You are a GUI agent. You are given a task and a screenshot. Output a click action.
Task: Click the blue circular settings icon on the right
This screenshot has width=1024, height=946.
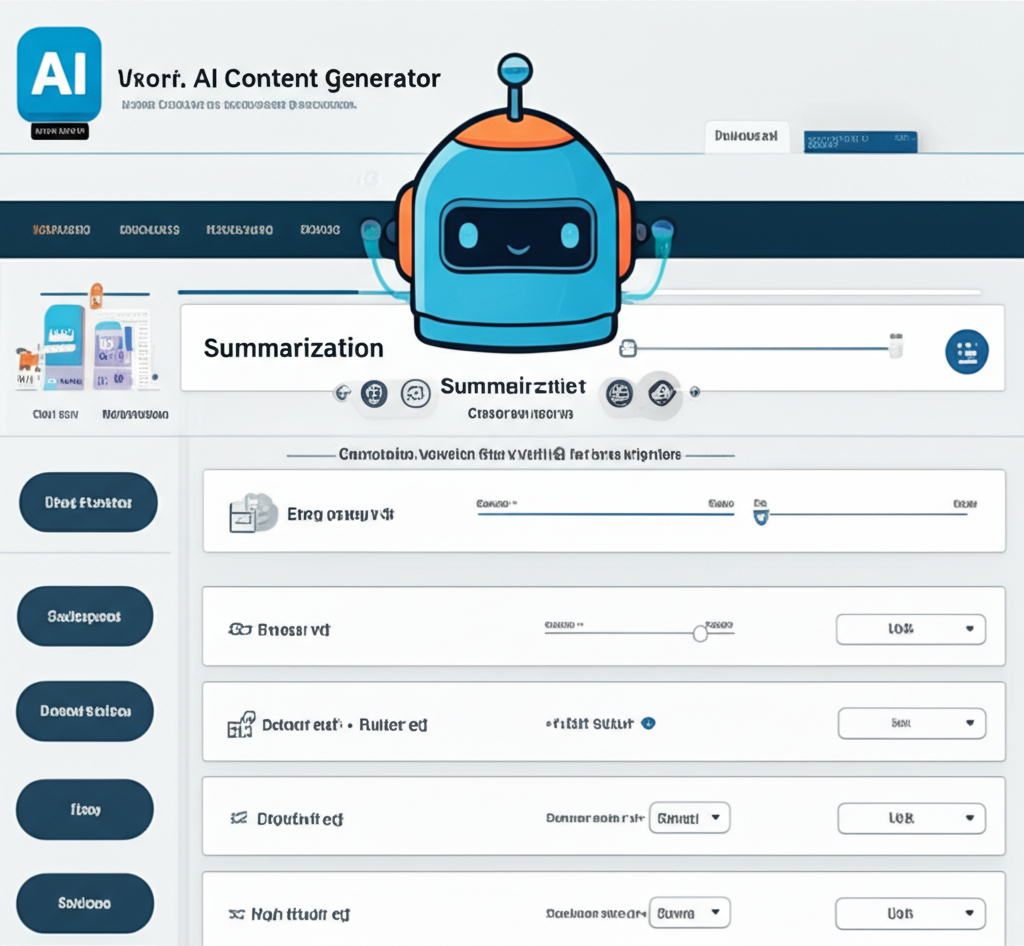(x=966, y=350)
